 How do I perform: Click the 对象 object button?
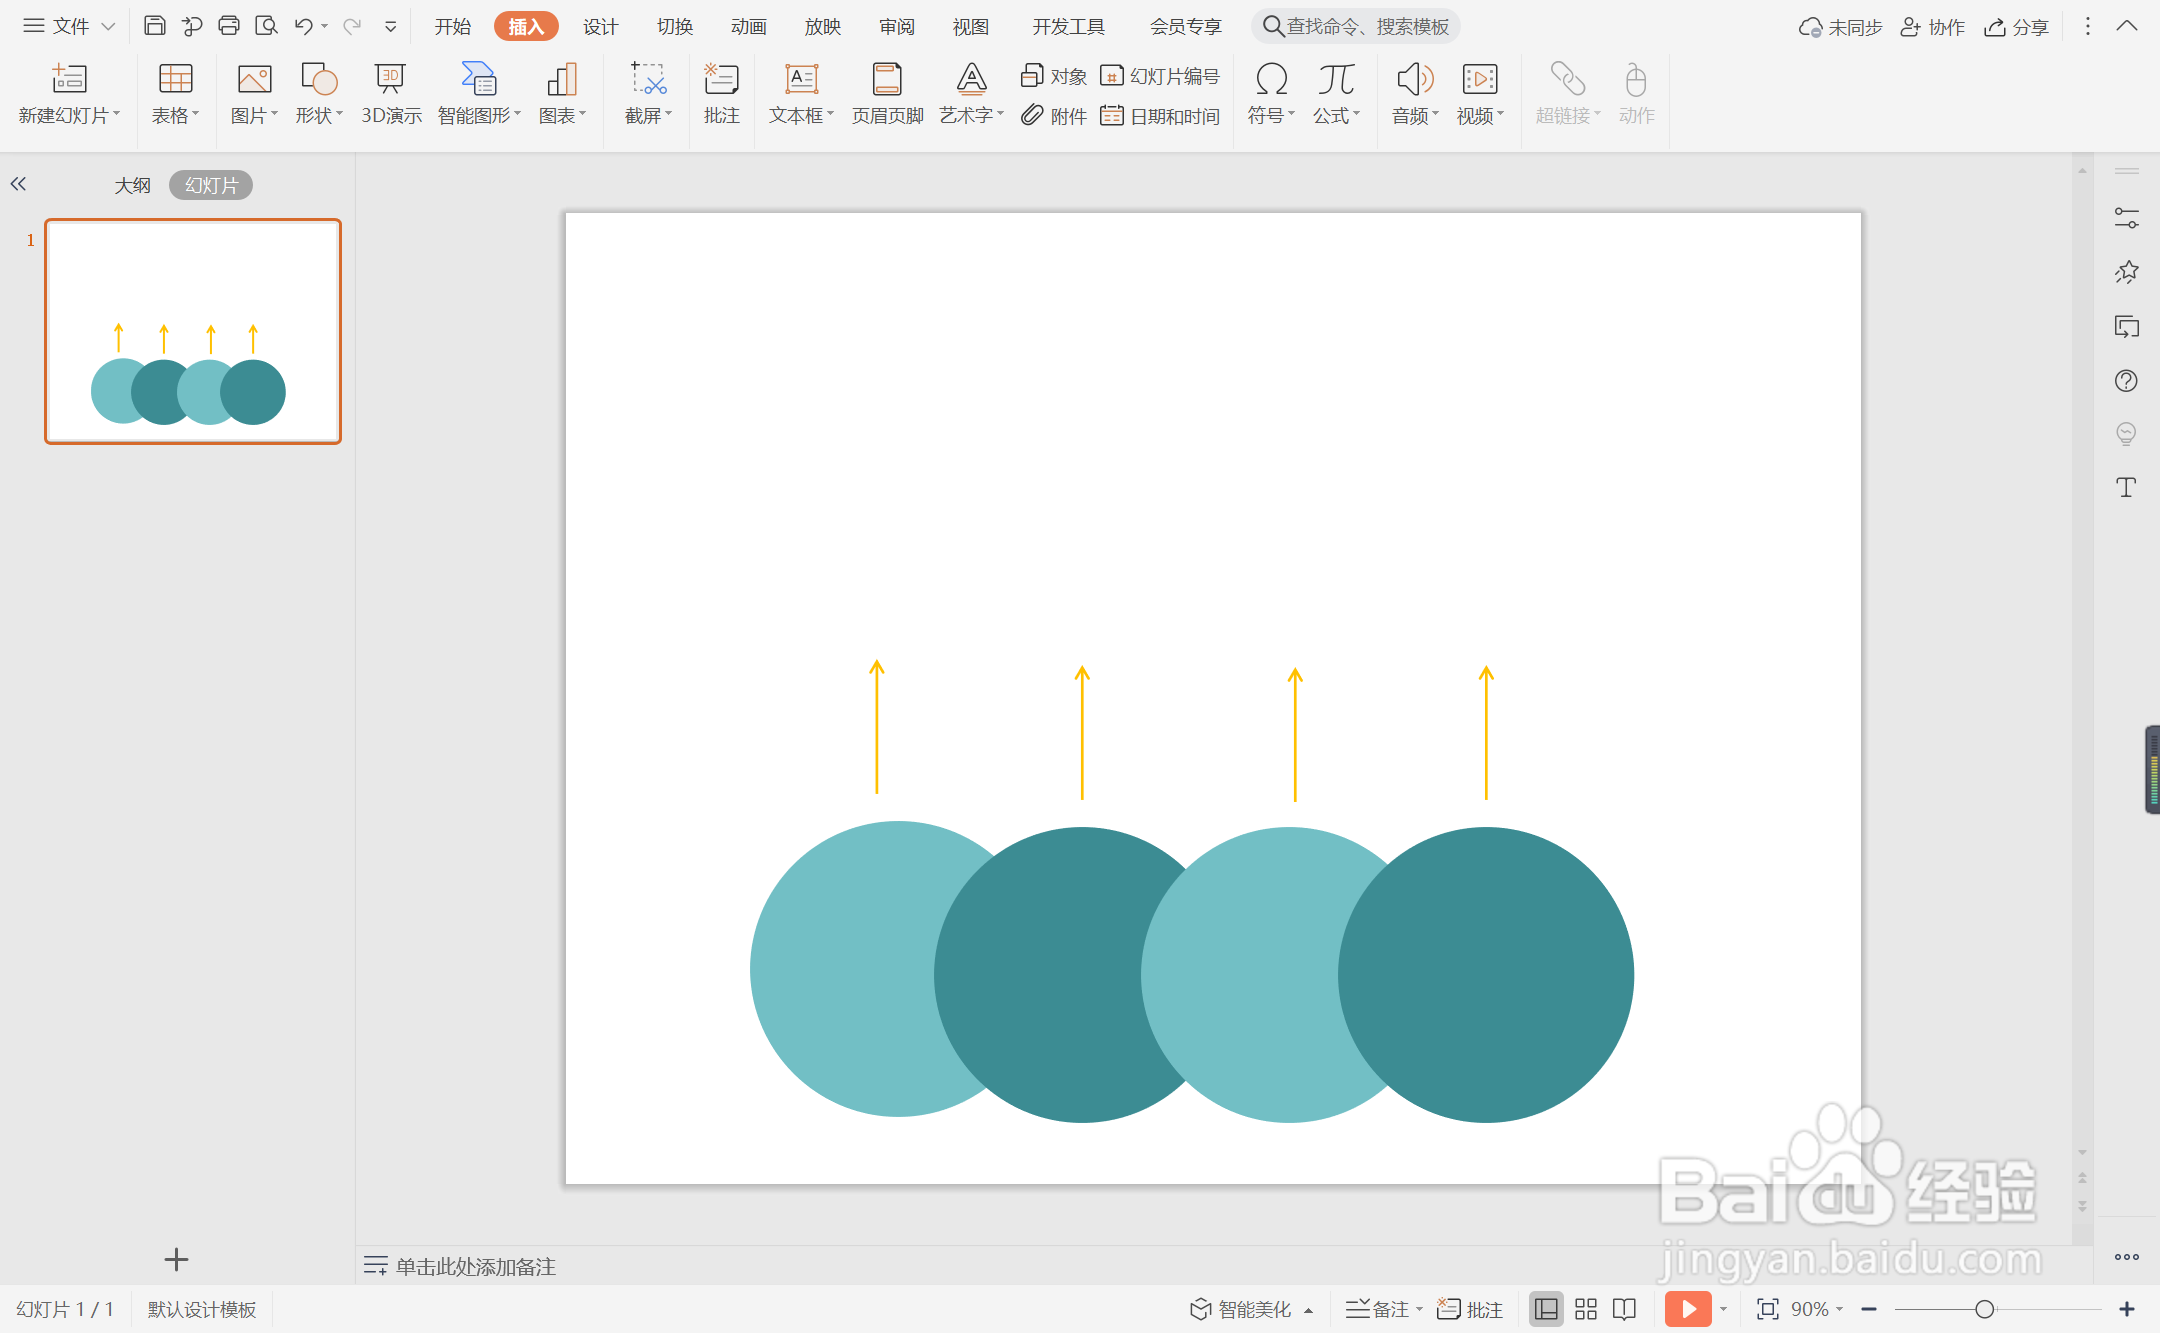[1053, 76]
